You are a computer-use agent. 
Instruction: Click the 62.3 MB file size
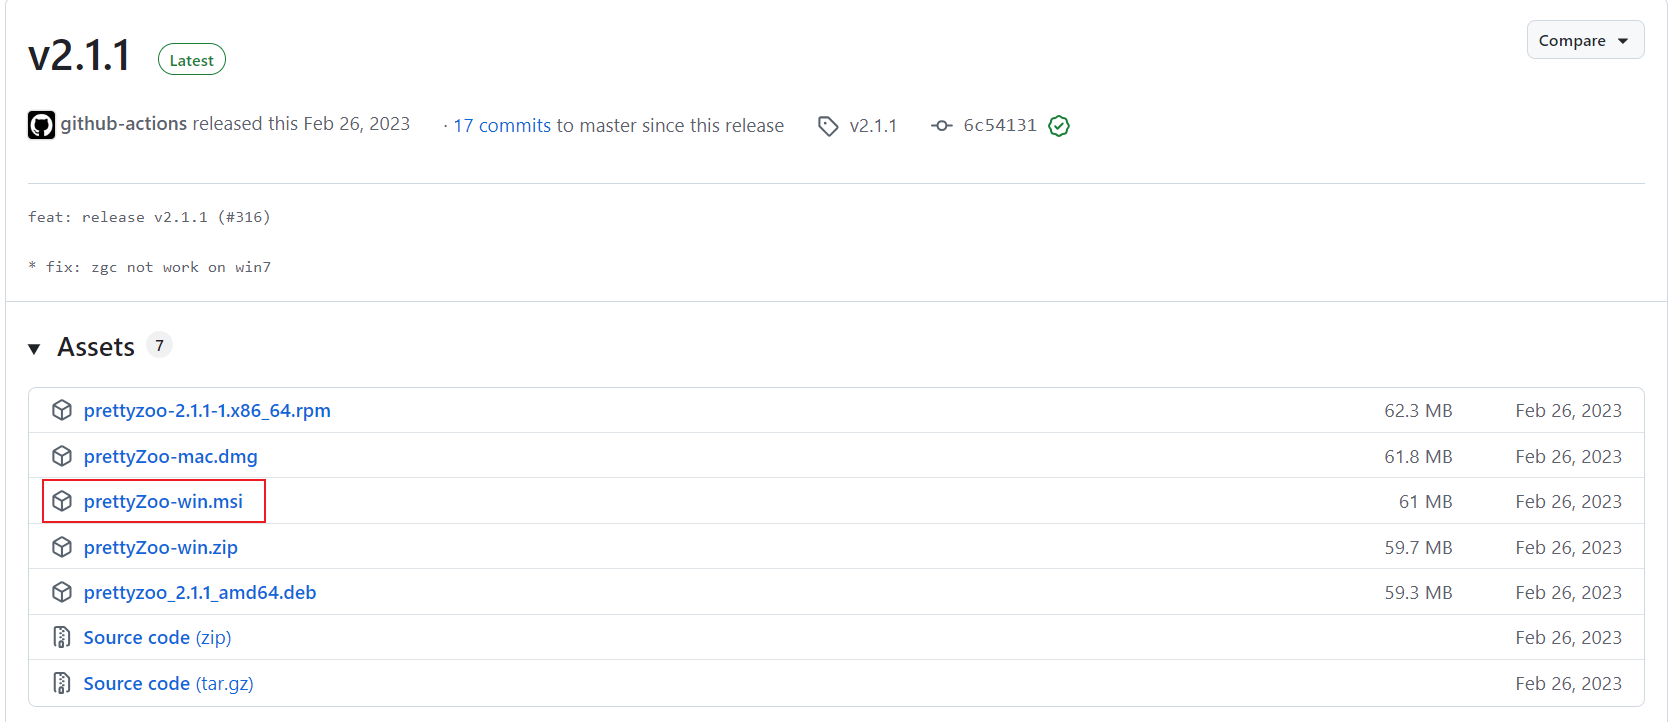[1418, 410]
